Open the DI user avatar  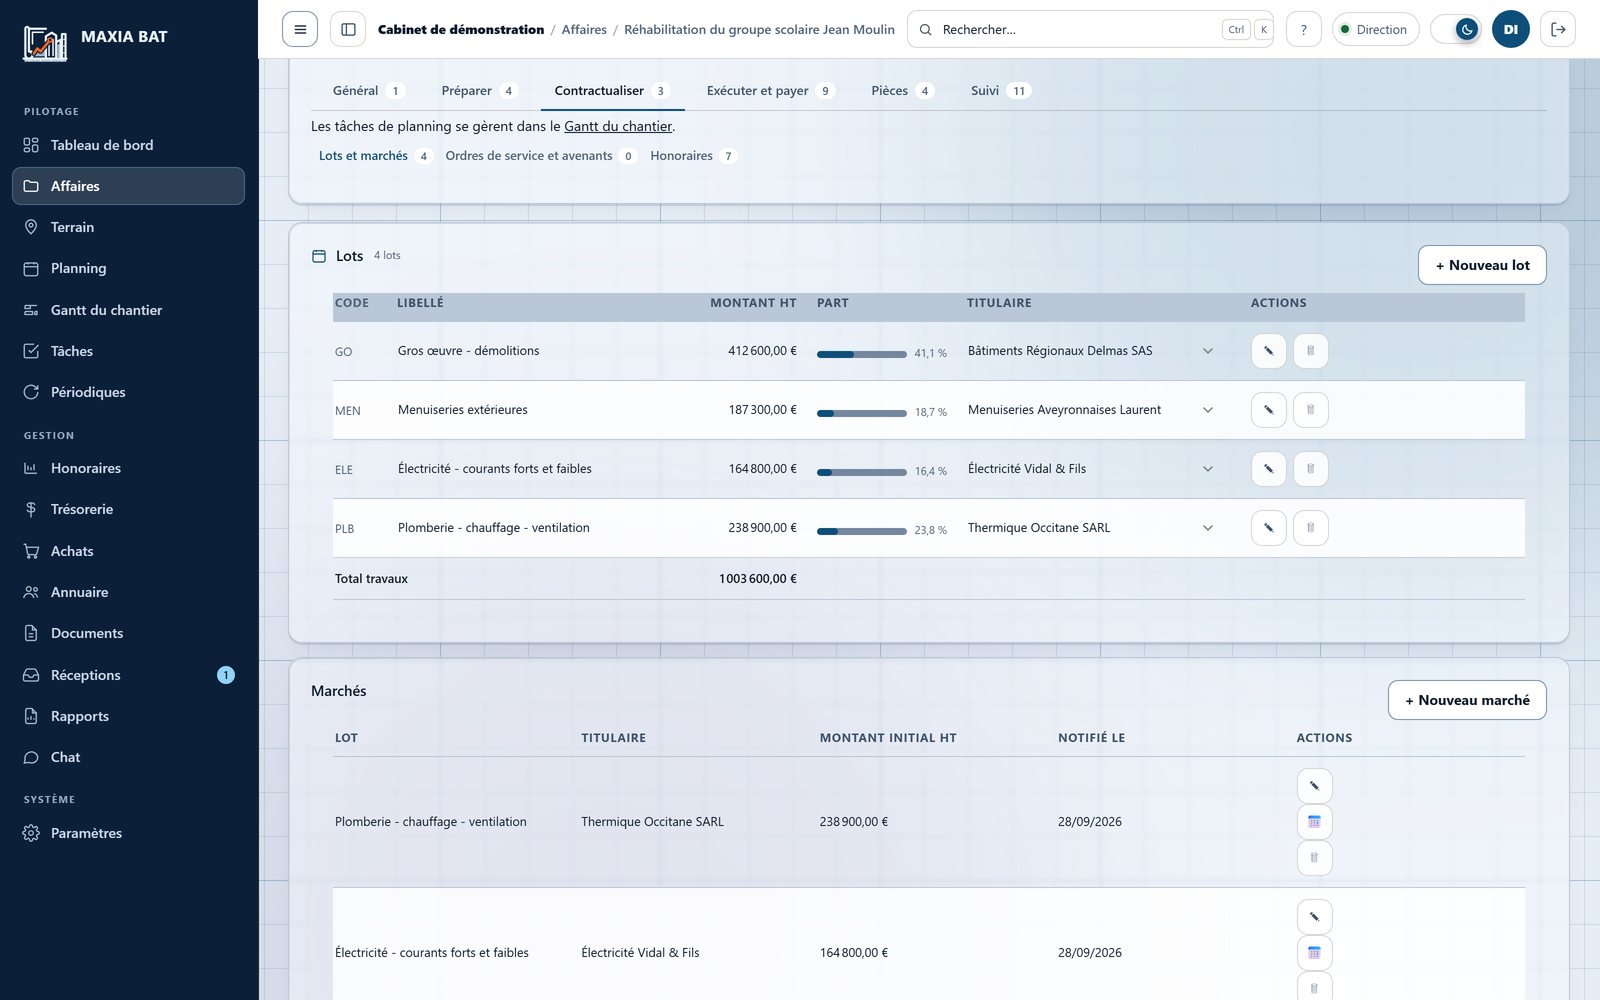coord(1510,30)
